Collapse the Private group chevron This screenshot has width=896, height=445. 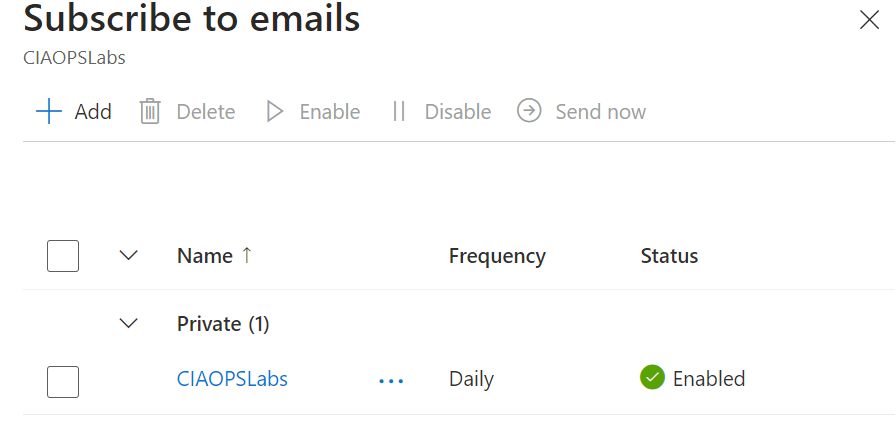coord(128,323)
